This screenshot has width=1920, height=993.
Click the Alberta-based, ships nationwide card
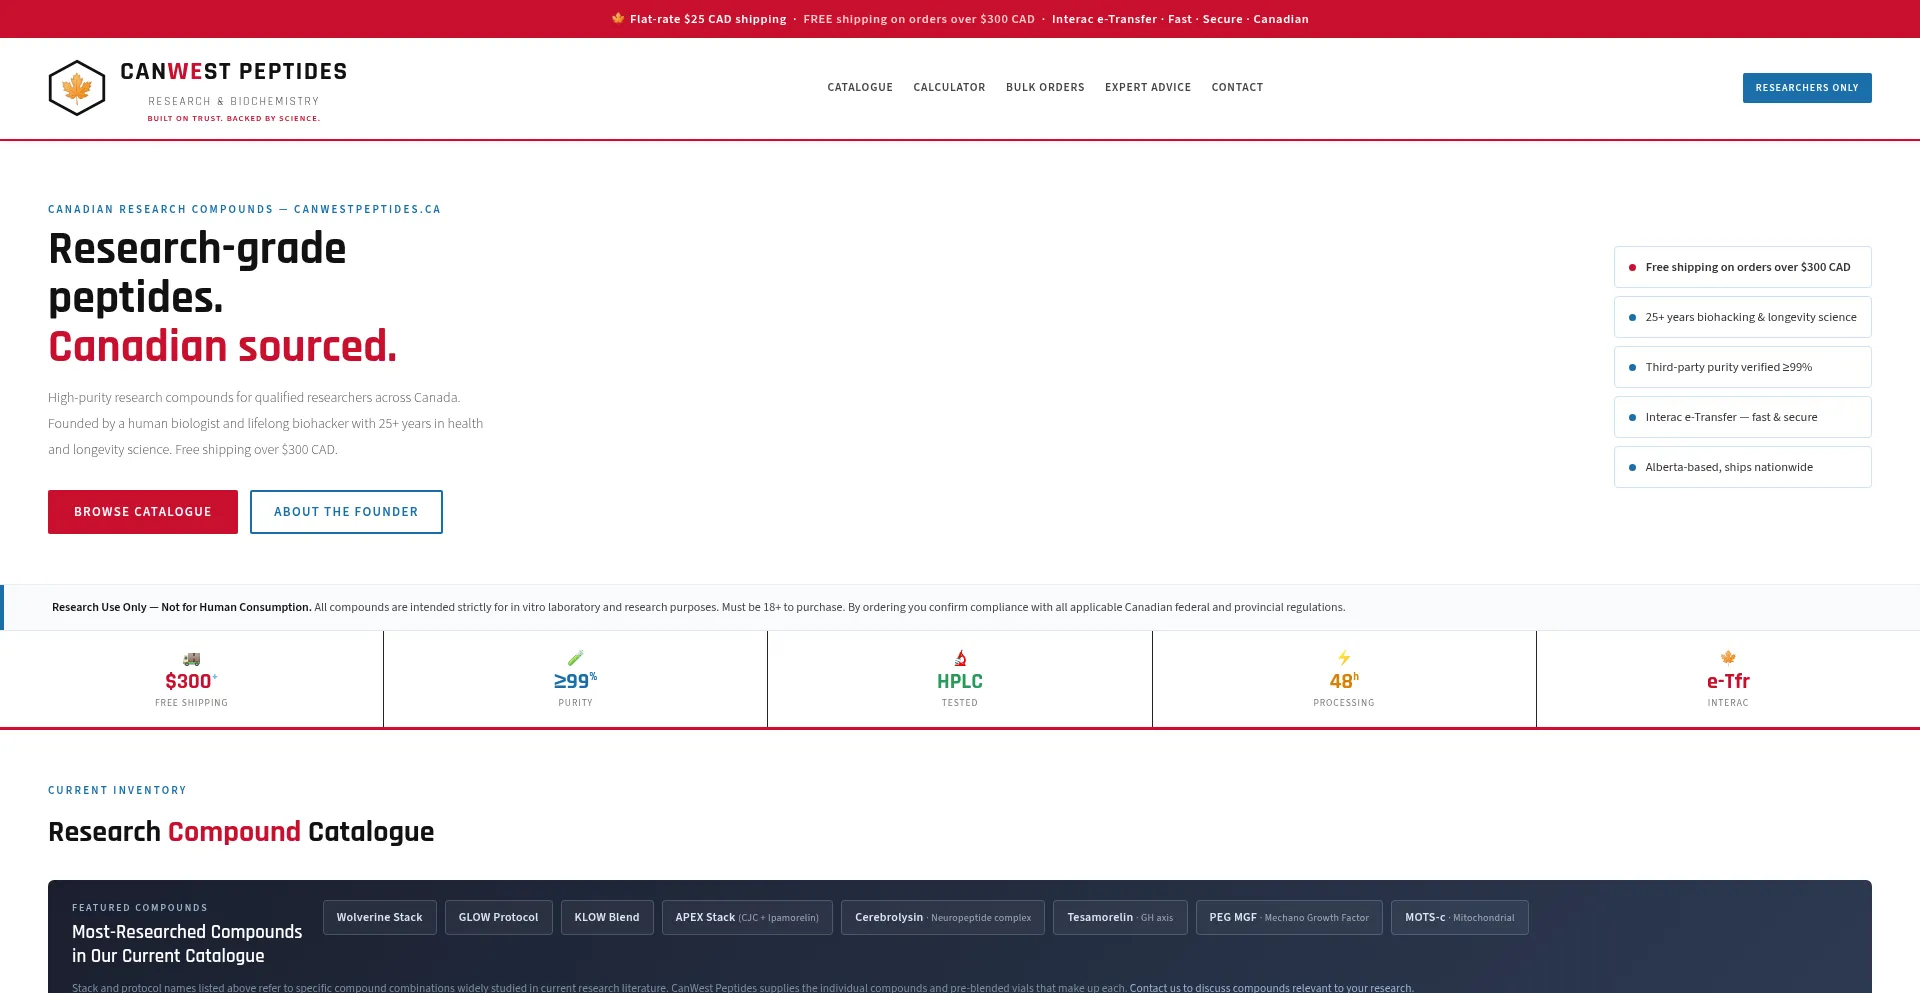1743,467
